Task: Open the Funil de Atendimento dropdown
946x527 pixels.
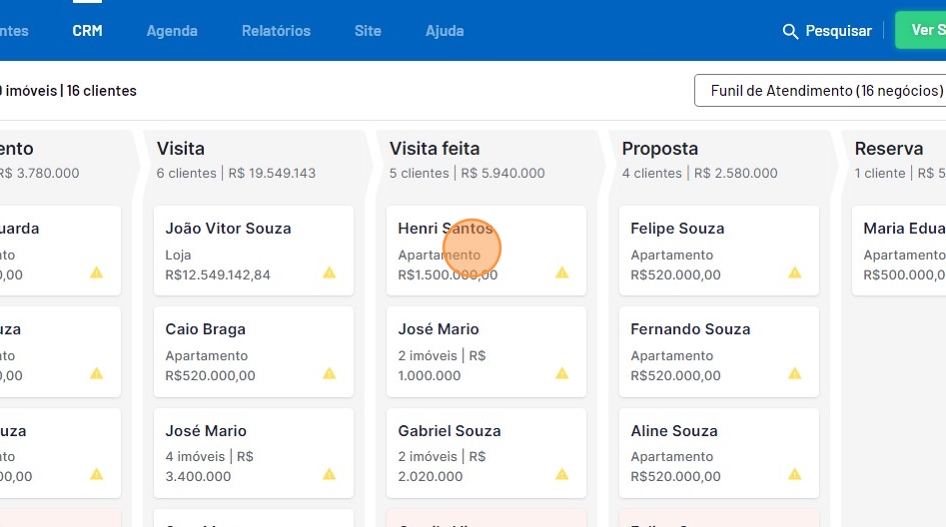Action: tap(820, 91)
